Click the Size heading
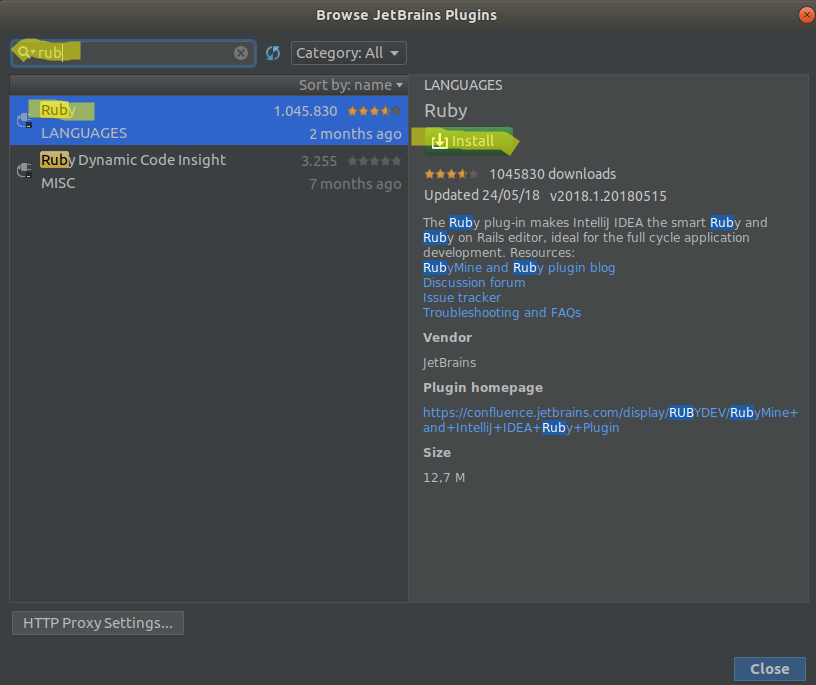Viewport: 816px width, 685px height. (437, 453)
